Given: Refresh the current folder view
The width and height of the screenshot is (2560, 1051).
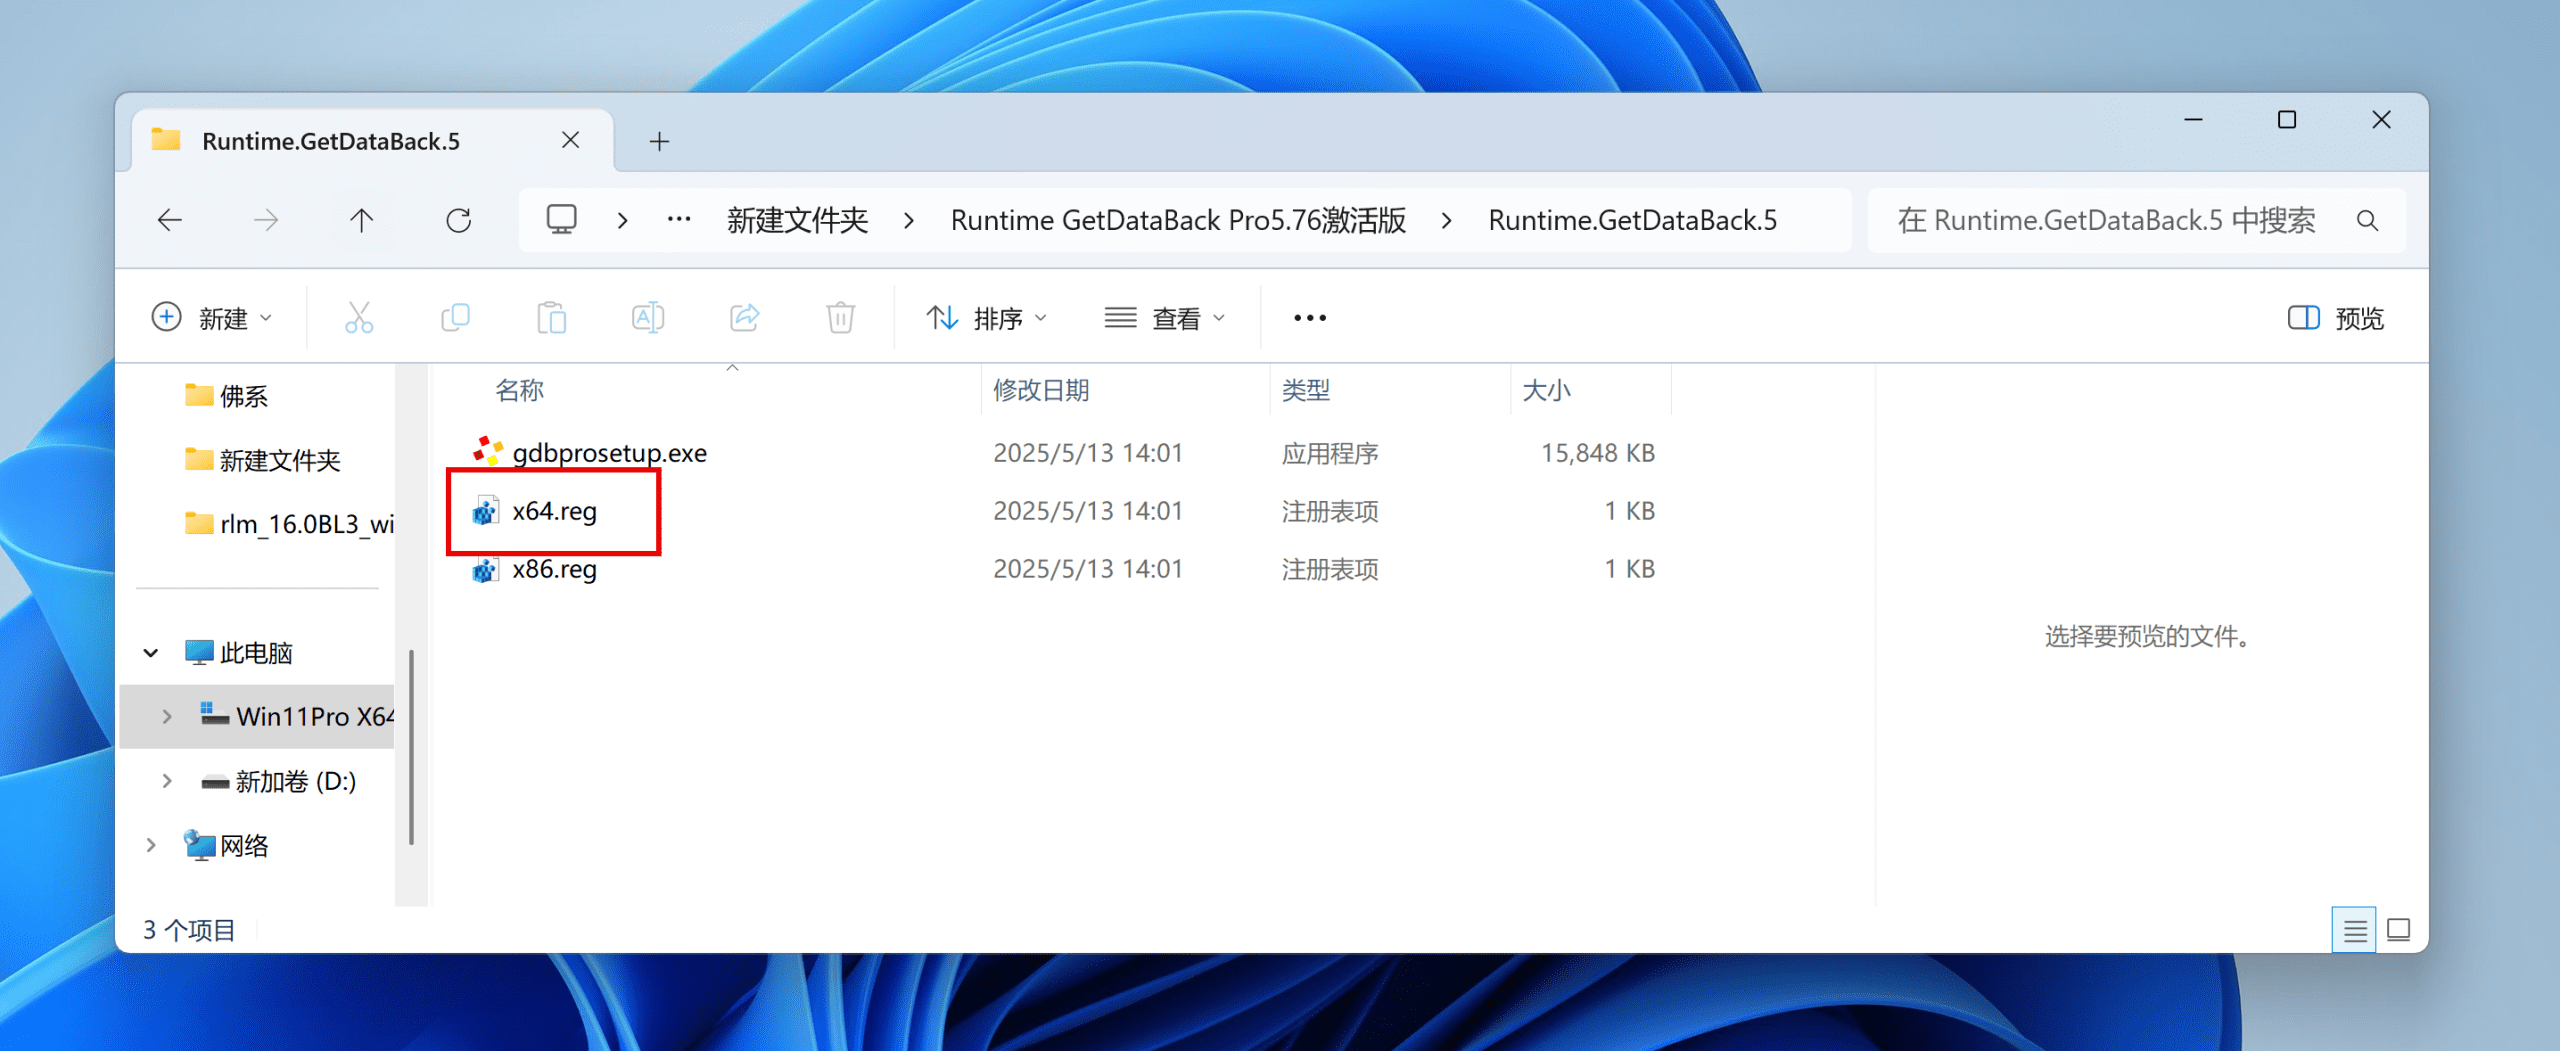Looking at the screenshot, I should click(x=458, y=220).
